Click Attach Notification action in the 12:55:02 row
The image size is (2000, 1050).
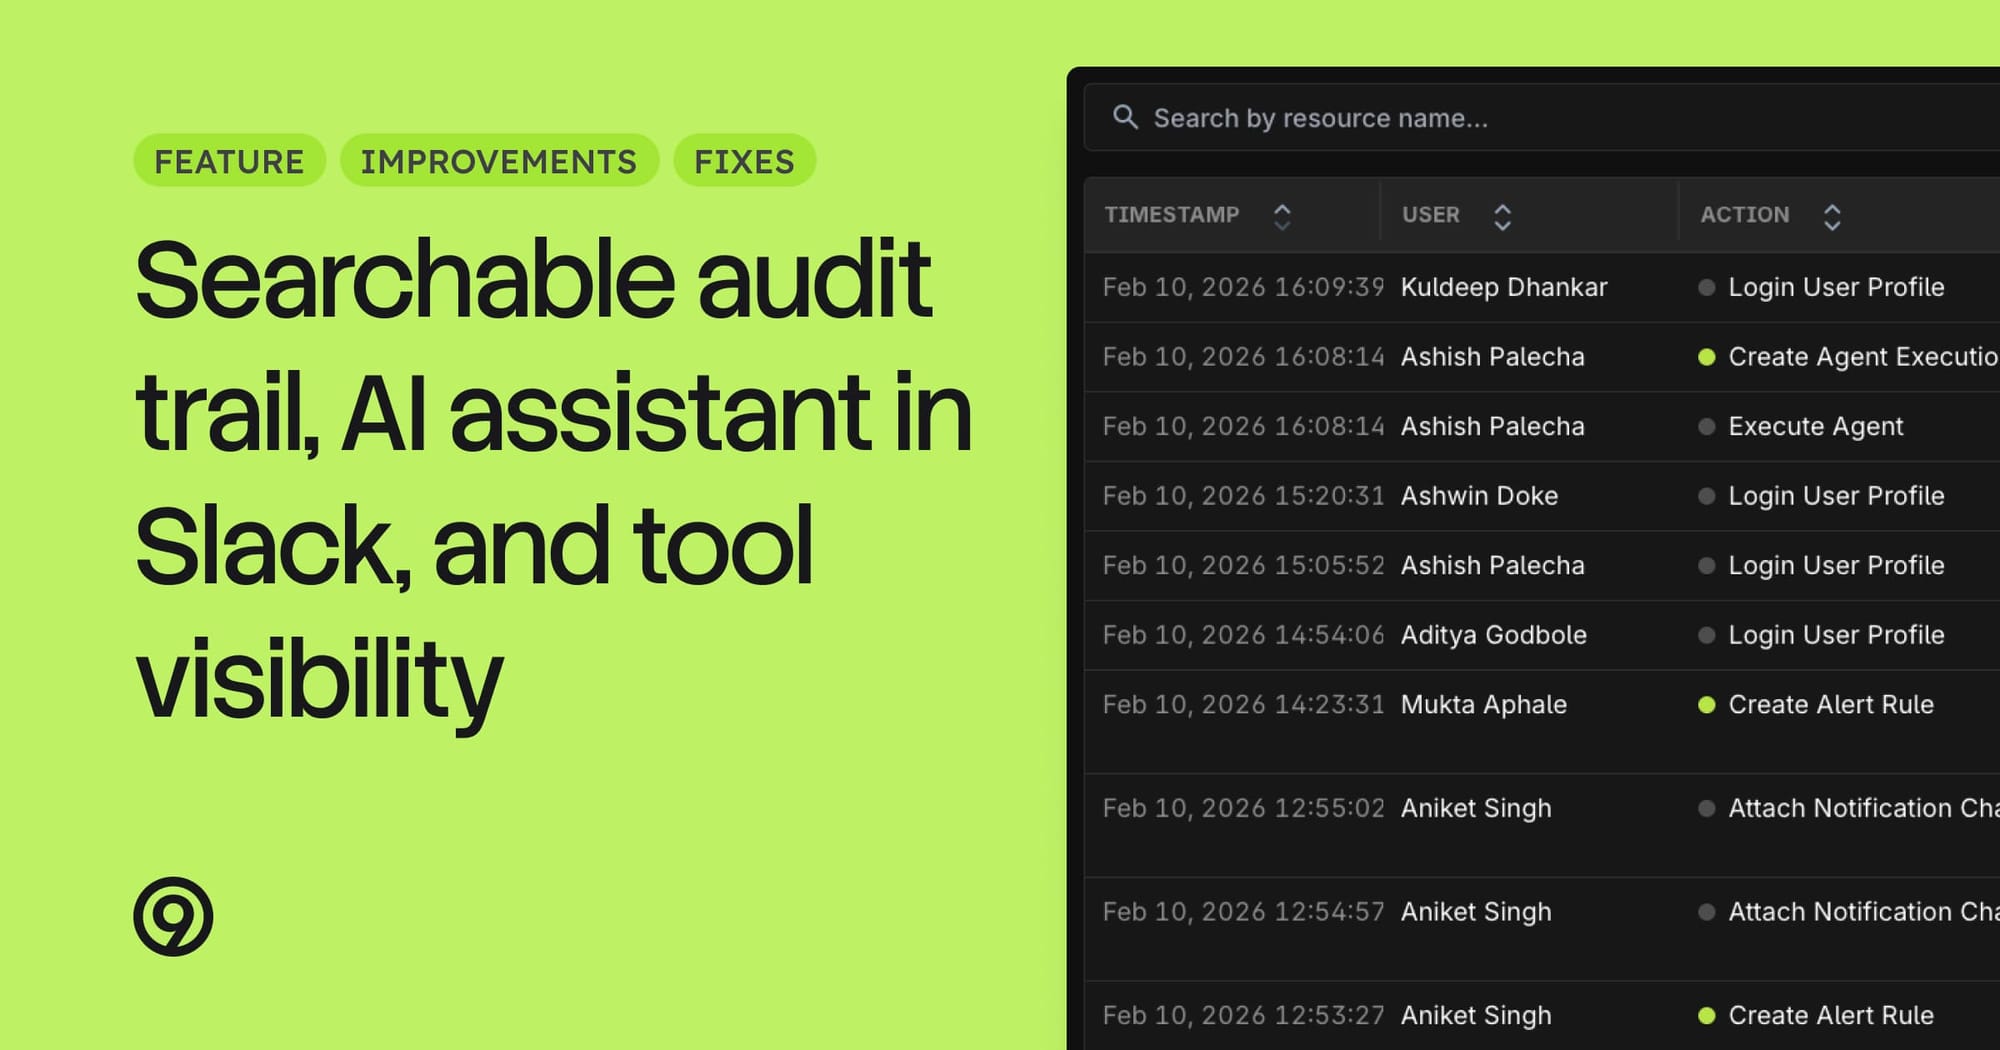1864,807
